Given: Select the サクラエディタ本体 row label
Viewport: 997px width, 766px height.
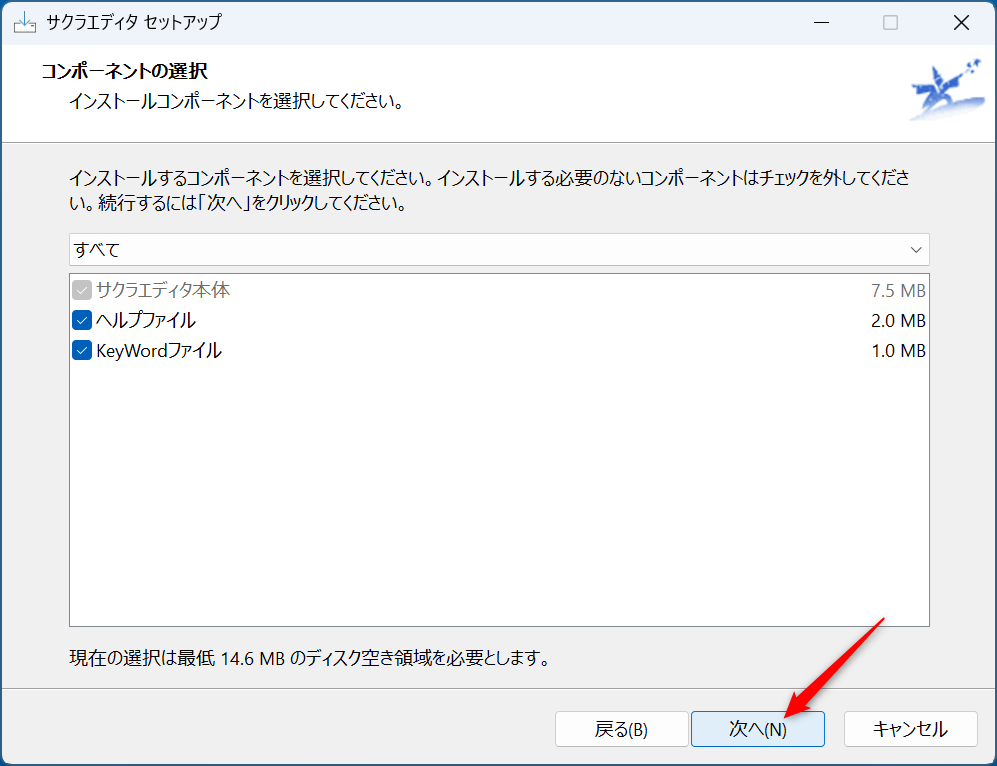Looking at the screenshot, I should (163, 291).
